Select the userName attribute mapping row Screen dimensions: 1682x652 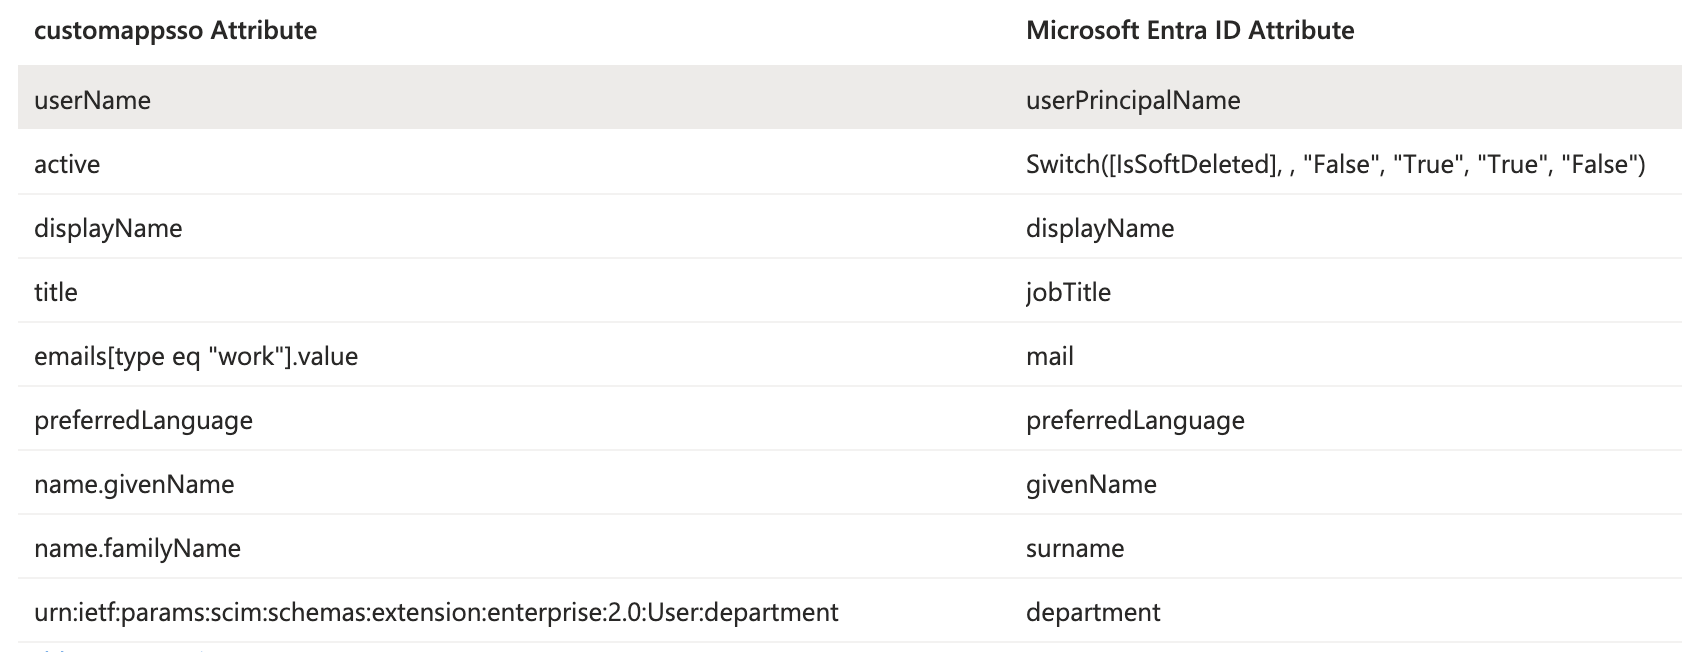coord(92,100)
